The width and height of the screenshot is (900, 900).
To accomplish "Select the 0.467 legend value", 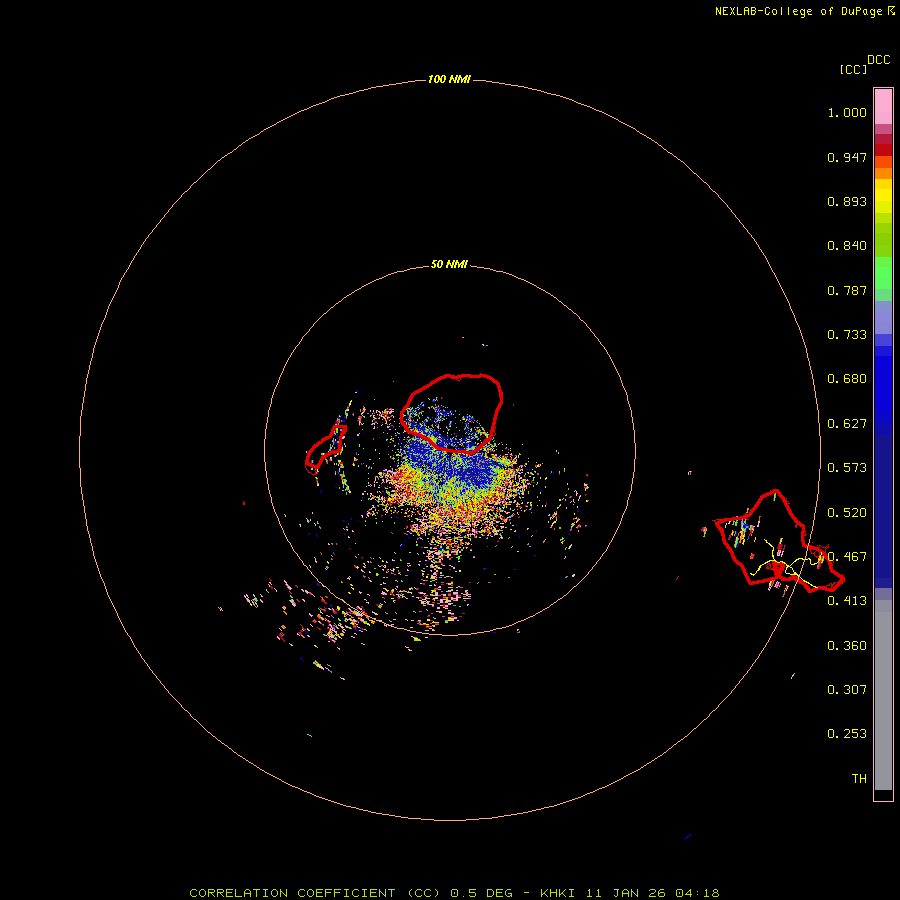I will click(847, 557).
